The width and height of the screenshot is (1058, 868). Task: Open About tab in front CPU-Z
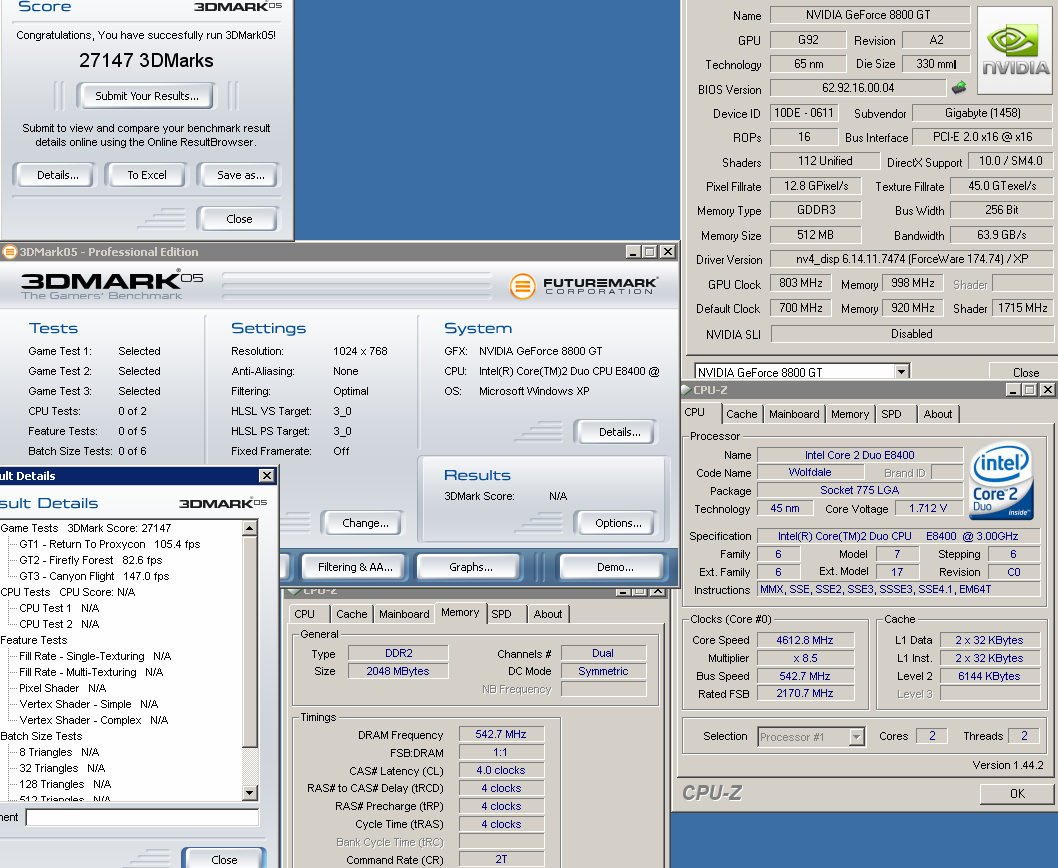click(938, 414)
